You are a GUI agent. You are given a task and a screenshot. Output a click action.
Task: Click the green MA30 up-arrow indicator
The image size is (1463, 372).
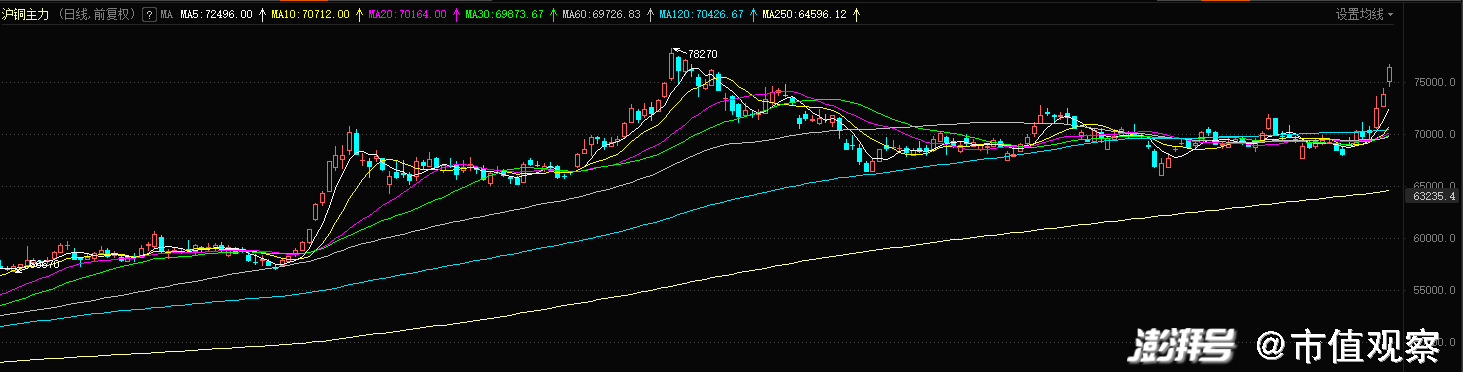click(x=554, y=15)
